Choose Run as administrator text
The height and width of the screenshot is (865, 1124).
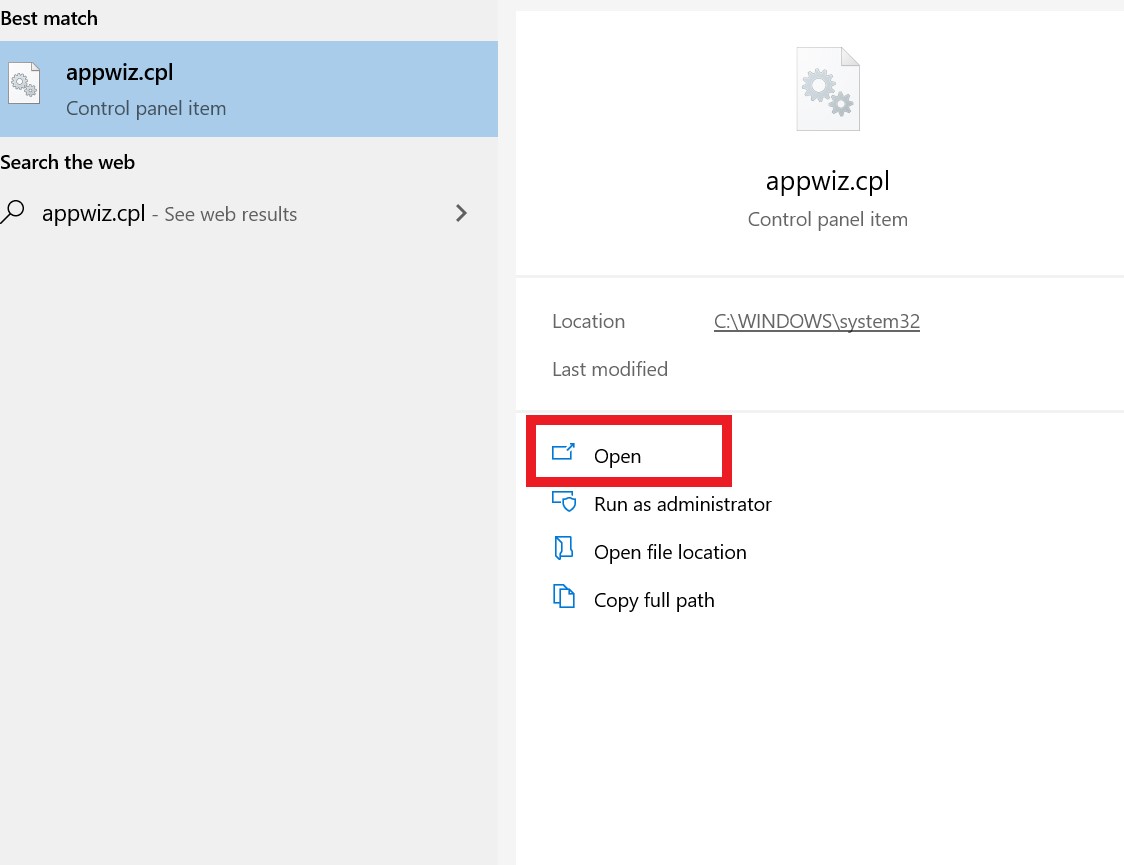[x=682, y=504]
